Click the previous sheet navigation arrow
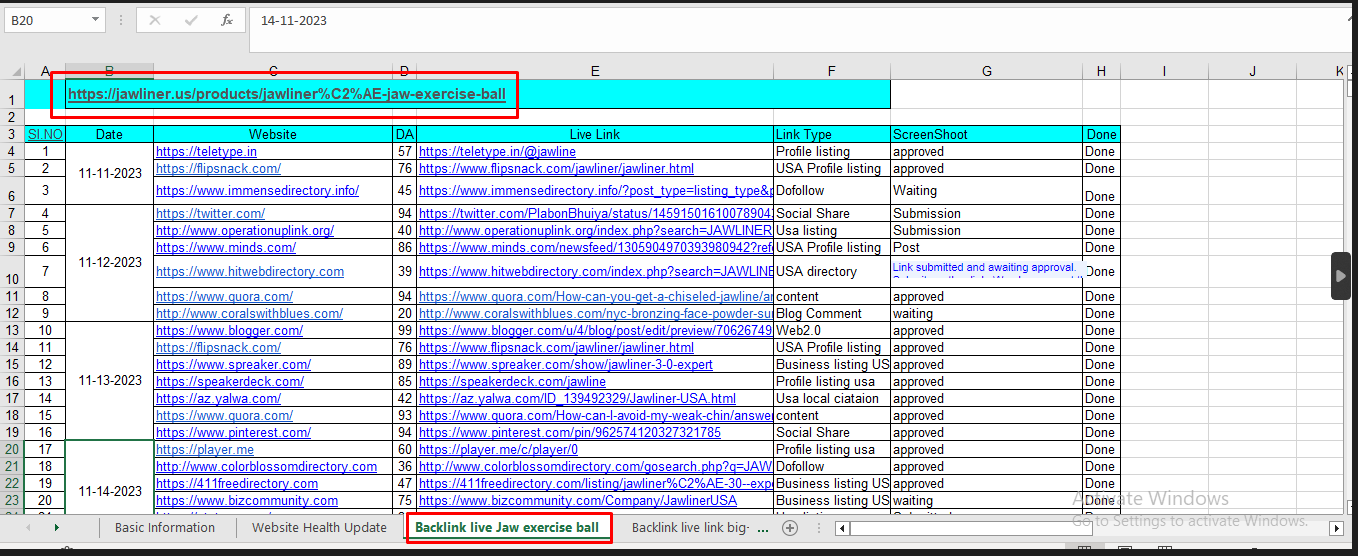 pos(28,527)
